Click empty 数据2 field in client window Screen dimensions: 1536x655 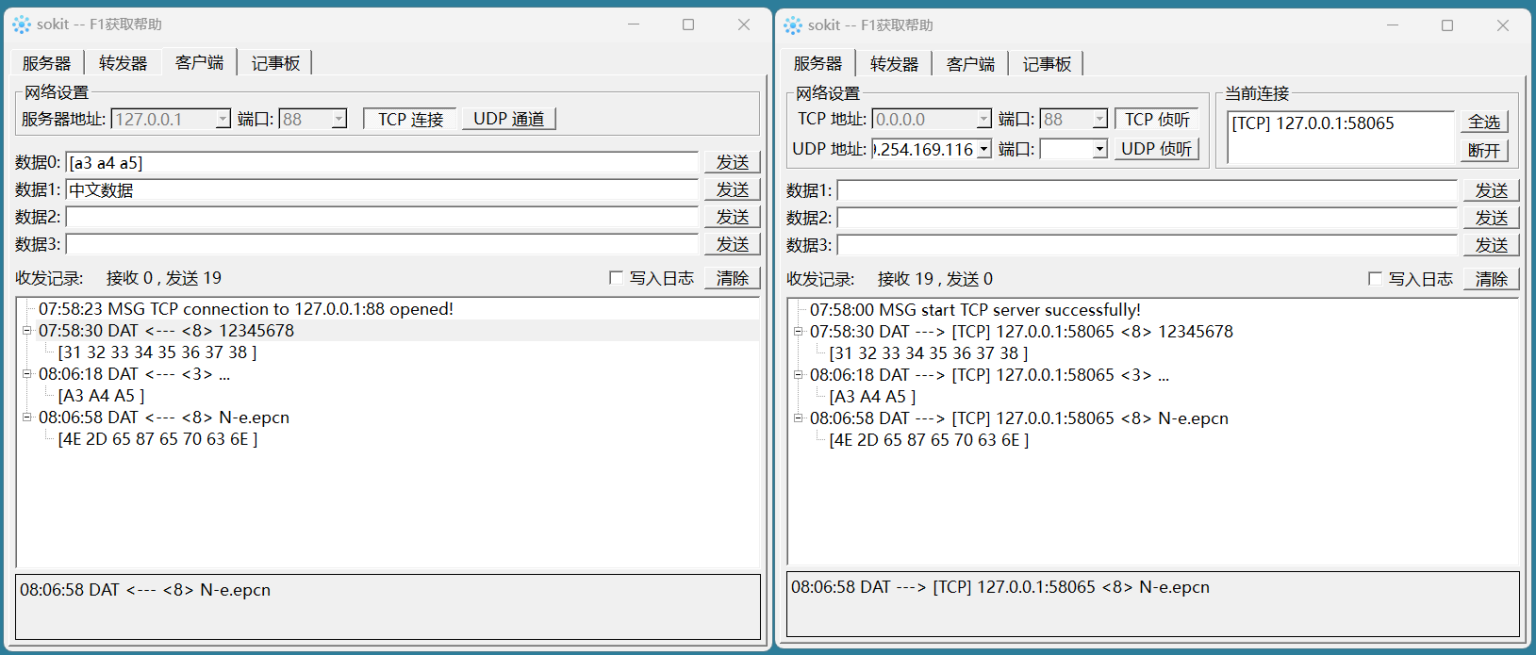click(382, 217)
